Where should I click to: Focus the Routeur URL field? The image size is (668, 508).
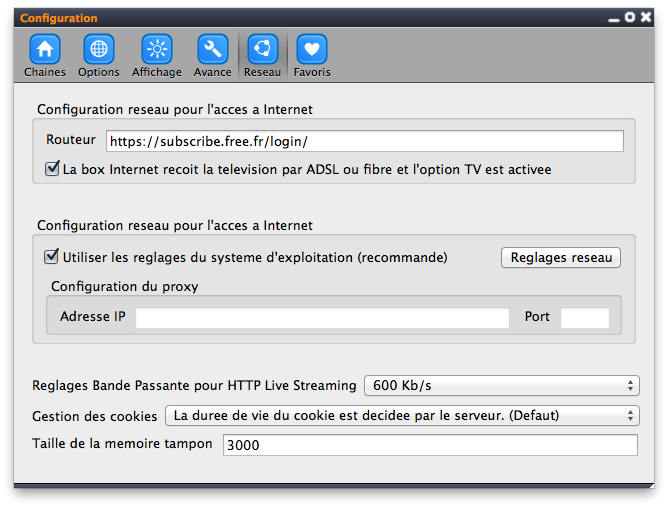click(x=365, y=141)
